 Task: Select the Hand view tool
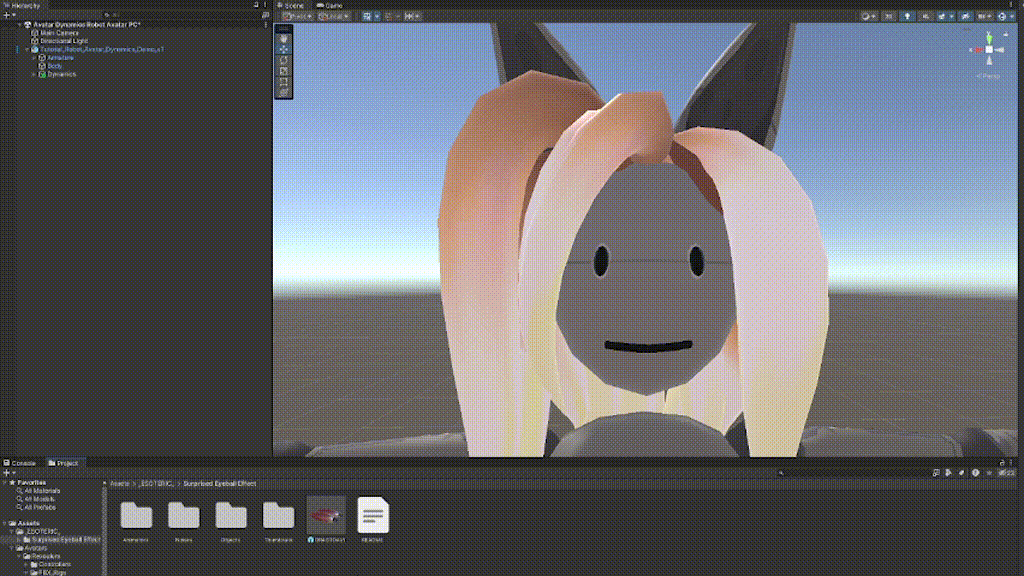point(284,37)
